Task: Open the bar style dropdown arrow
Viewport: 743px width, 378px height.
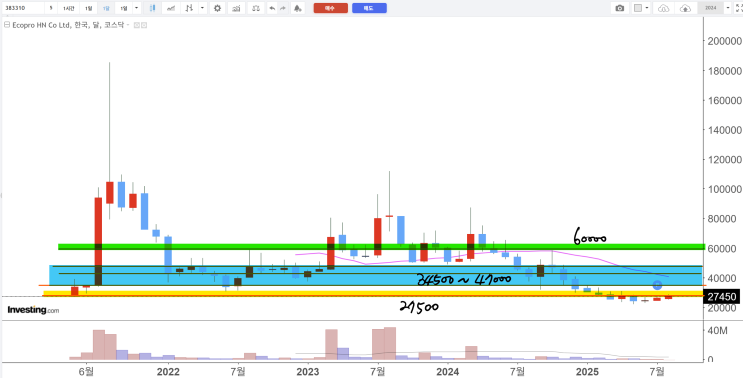Action: tap(203, 8)
